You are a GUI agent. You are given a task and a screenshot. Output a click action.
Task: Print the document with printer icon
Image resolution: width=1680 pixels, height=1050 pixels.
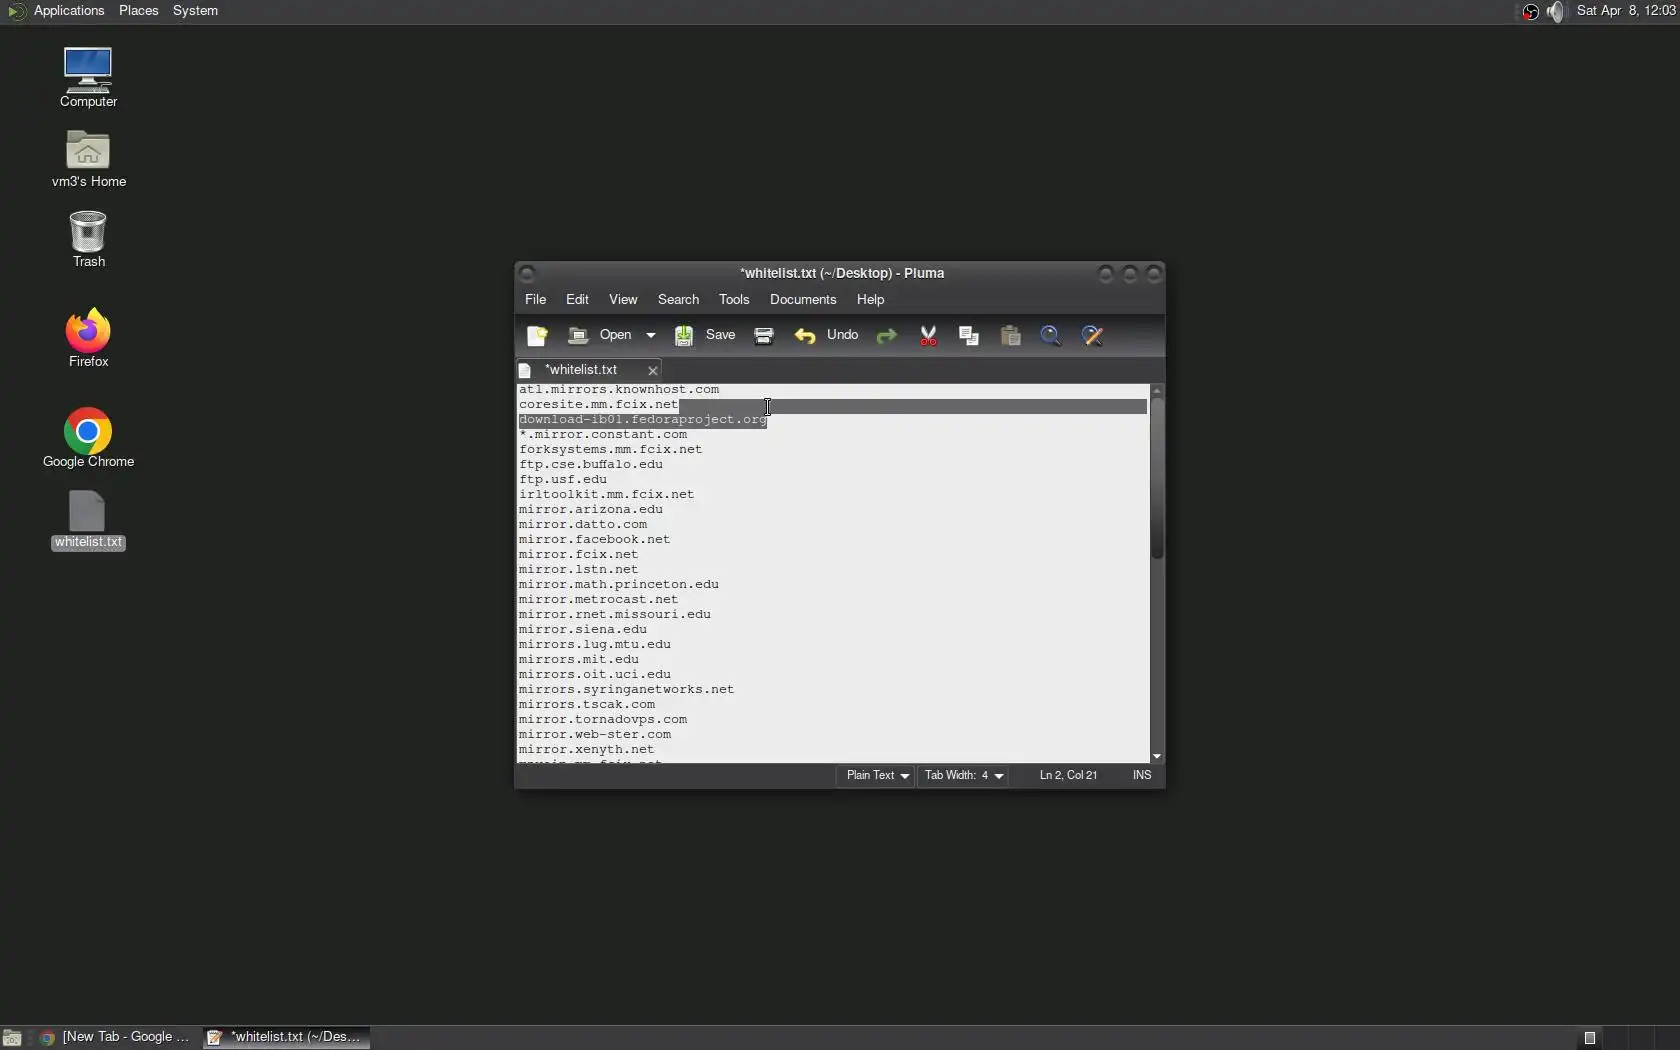[x=764, y=336]
